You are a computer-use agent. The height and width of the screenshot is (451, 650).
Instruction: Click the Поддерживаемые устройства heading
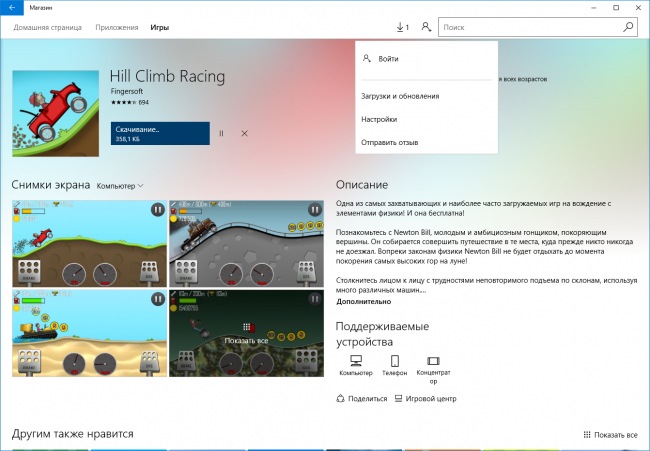point(382,334)
